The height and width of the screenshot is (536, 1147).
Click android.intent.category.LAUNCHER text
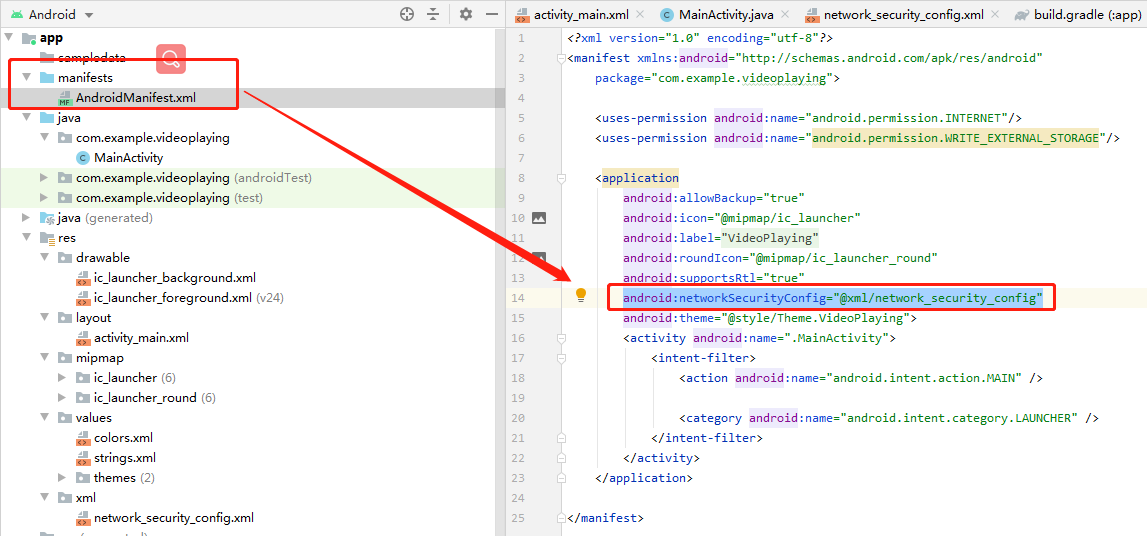click(959, 418)
